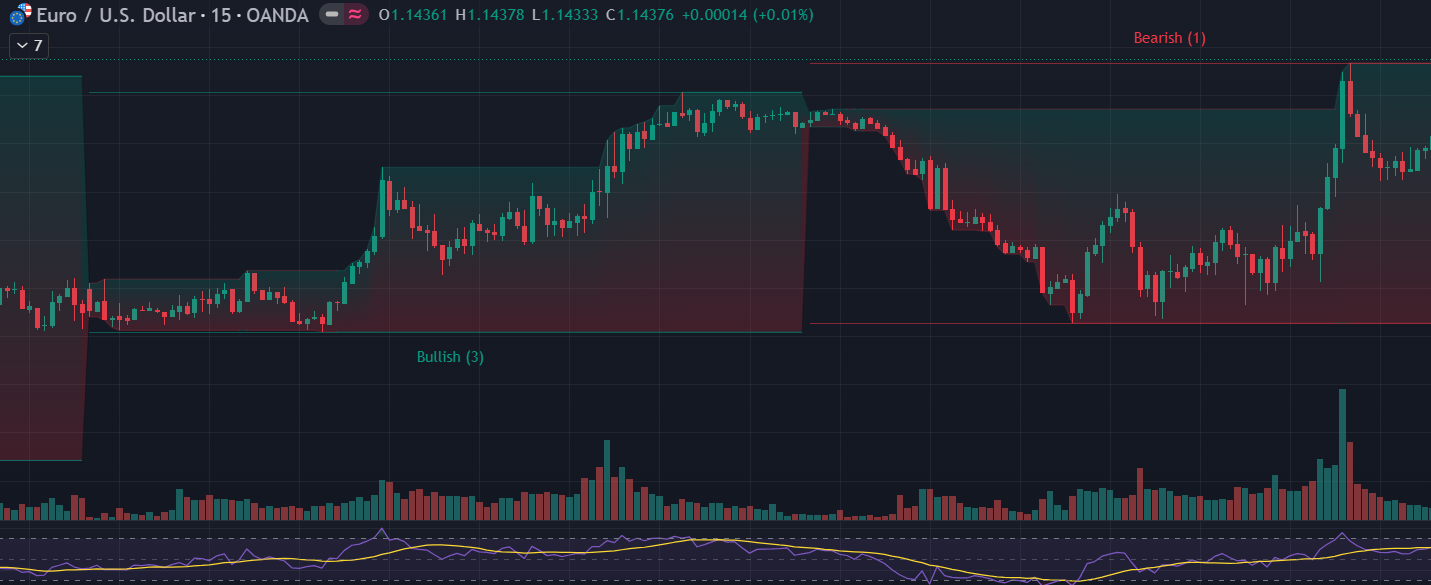Click the Bearish (1) label
Image resolution: width=1431 pixels, height=585 pixels.
tap(1169, 38)
